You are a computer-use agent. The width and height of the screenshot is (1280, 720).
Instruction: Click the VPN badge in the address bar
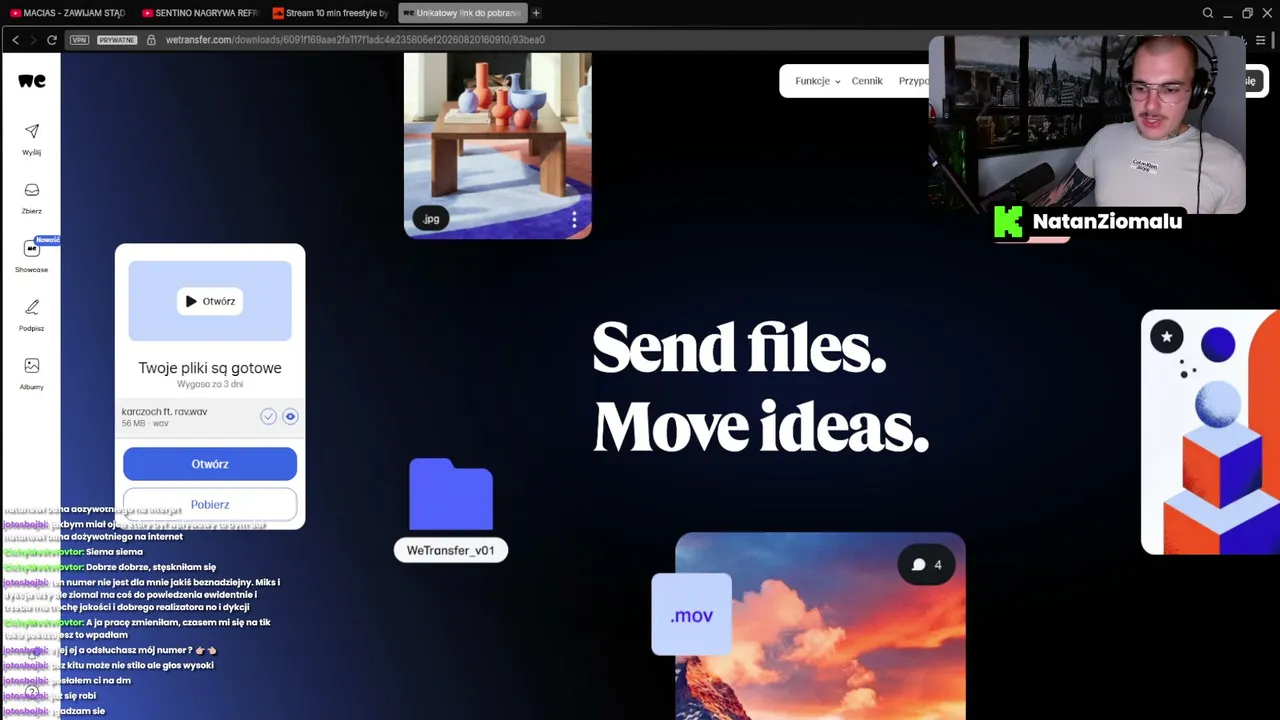[79, 40]
